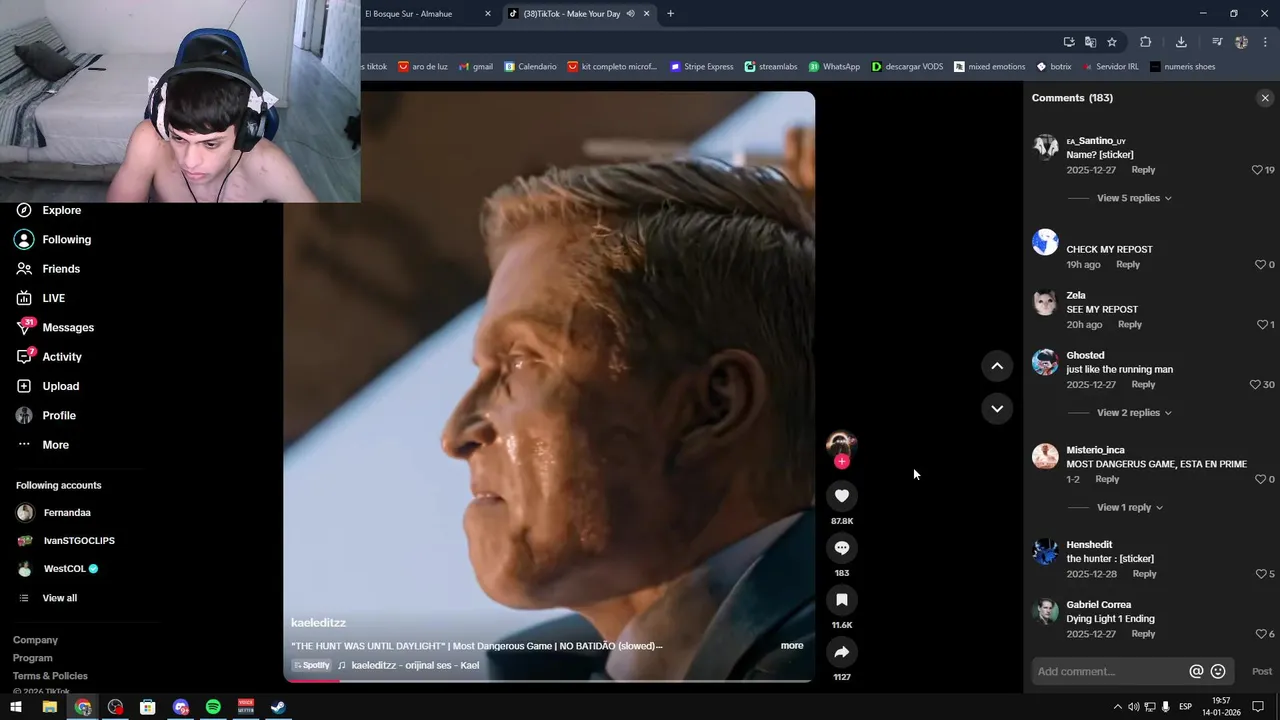Reply to Henshedit's comment

pos(1145,574)
